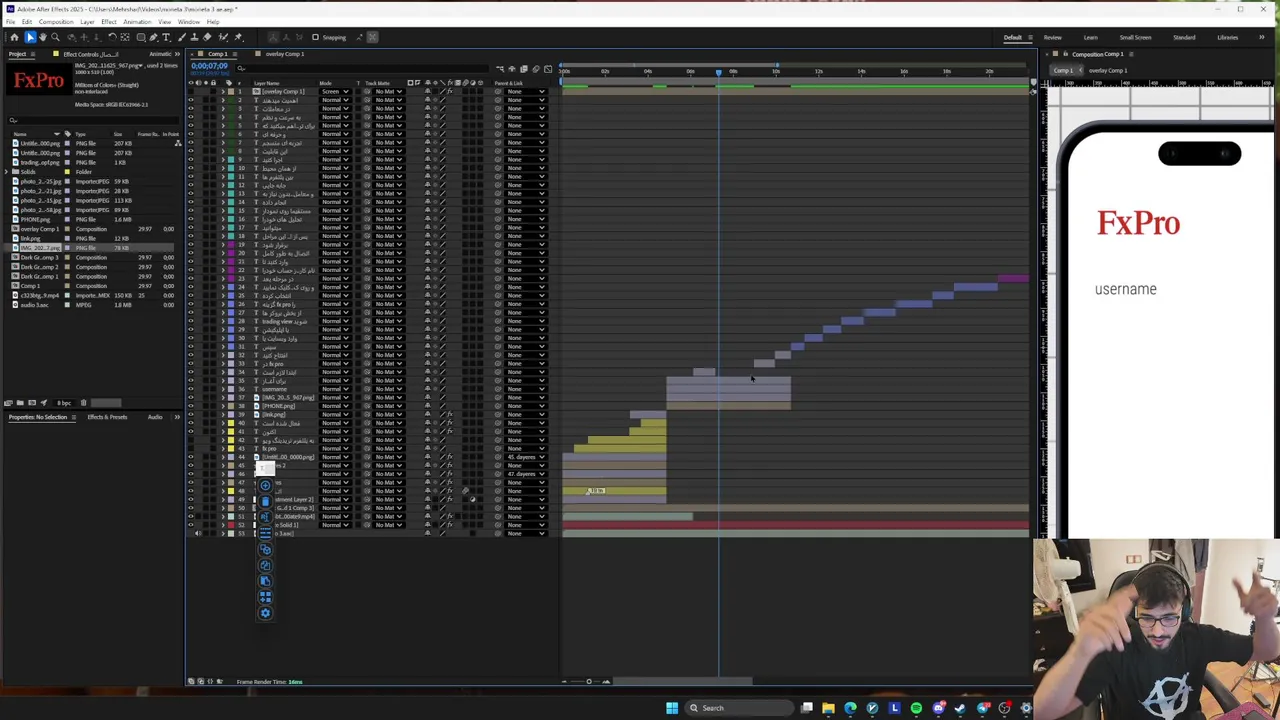The image size is (1280, 720).
Task: Select the Puppet Pin tool
Action: [239, 37]
